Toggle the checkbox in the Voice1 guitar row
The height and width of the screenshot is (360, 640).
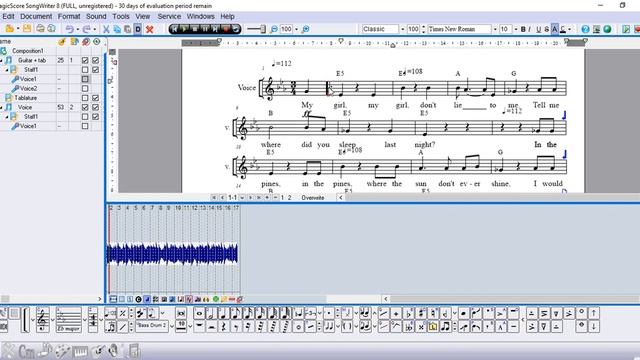click(85, 79)
